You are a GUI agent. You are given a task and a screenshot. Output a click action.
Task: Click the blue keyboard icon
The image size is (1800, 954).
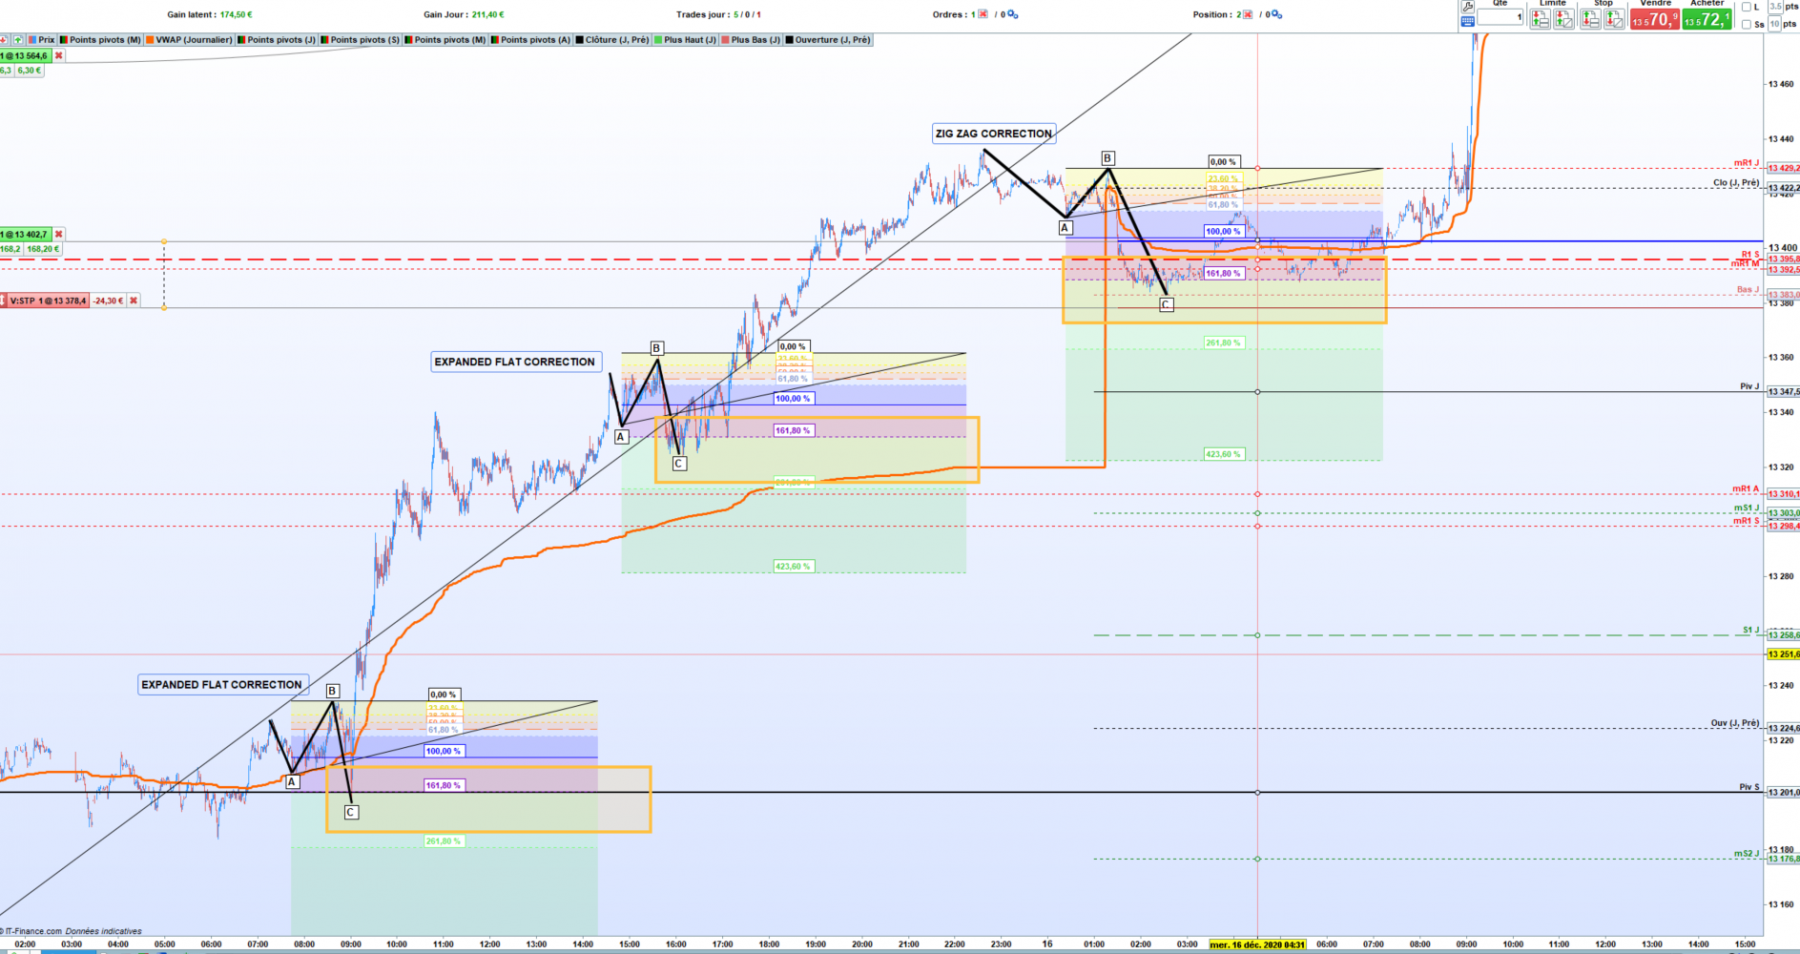(x=1467, y=21)
